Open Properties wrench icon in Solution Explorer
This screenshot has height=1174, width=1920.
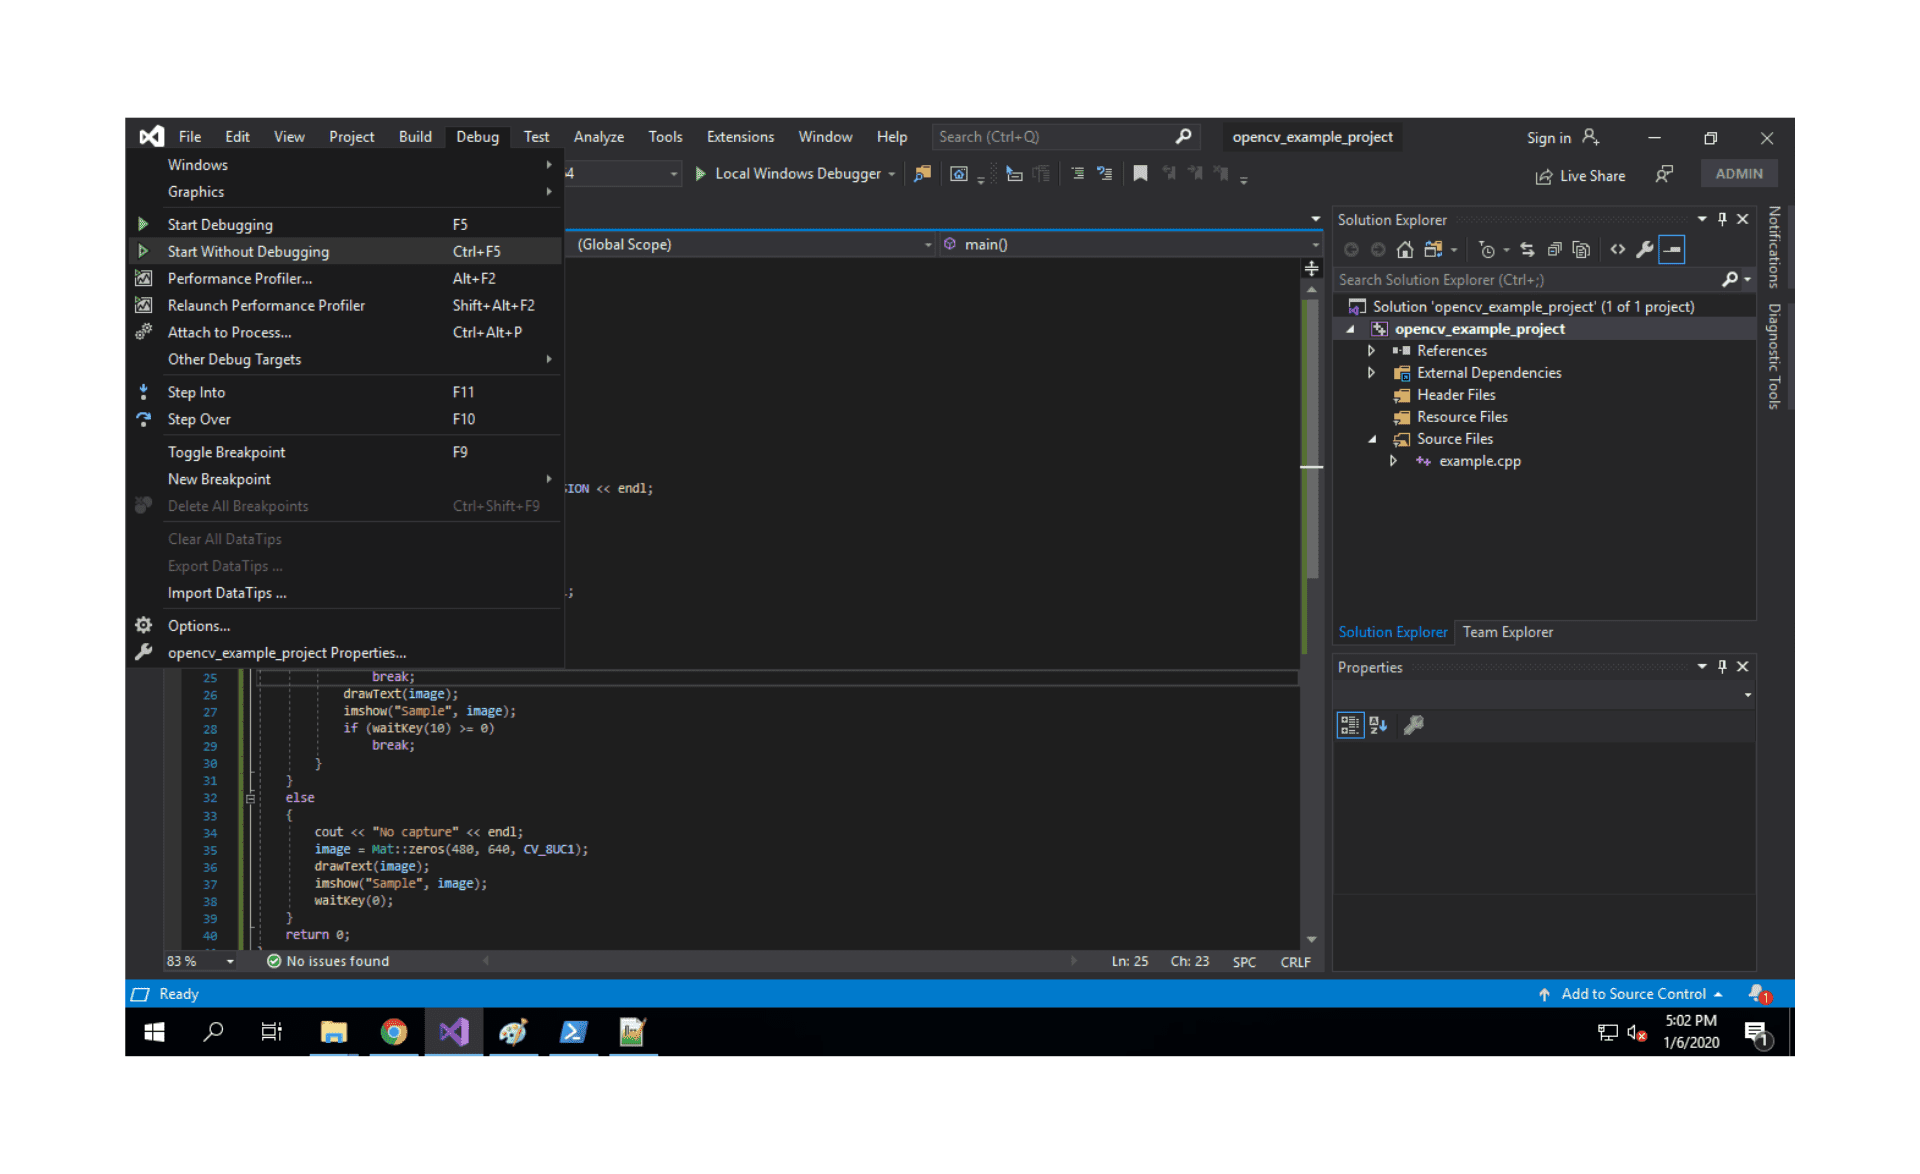[1644, 250]
